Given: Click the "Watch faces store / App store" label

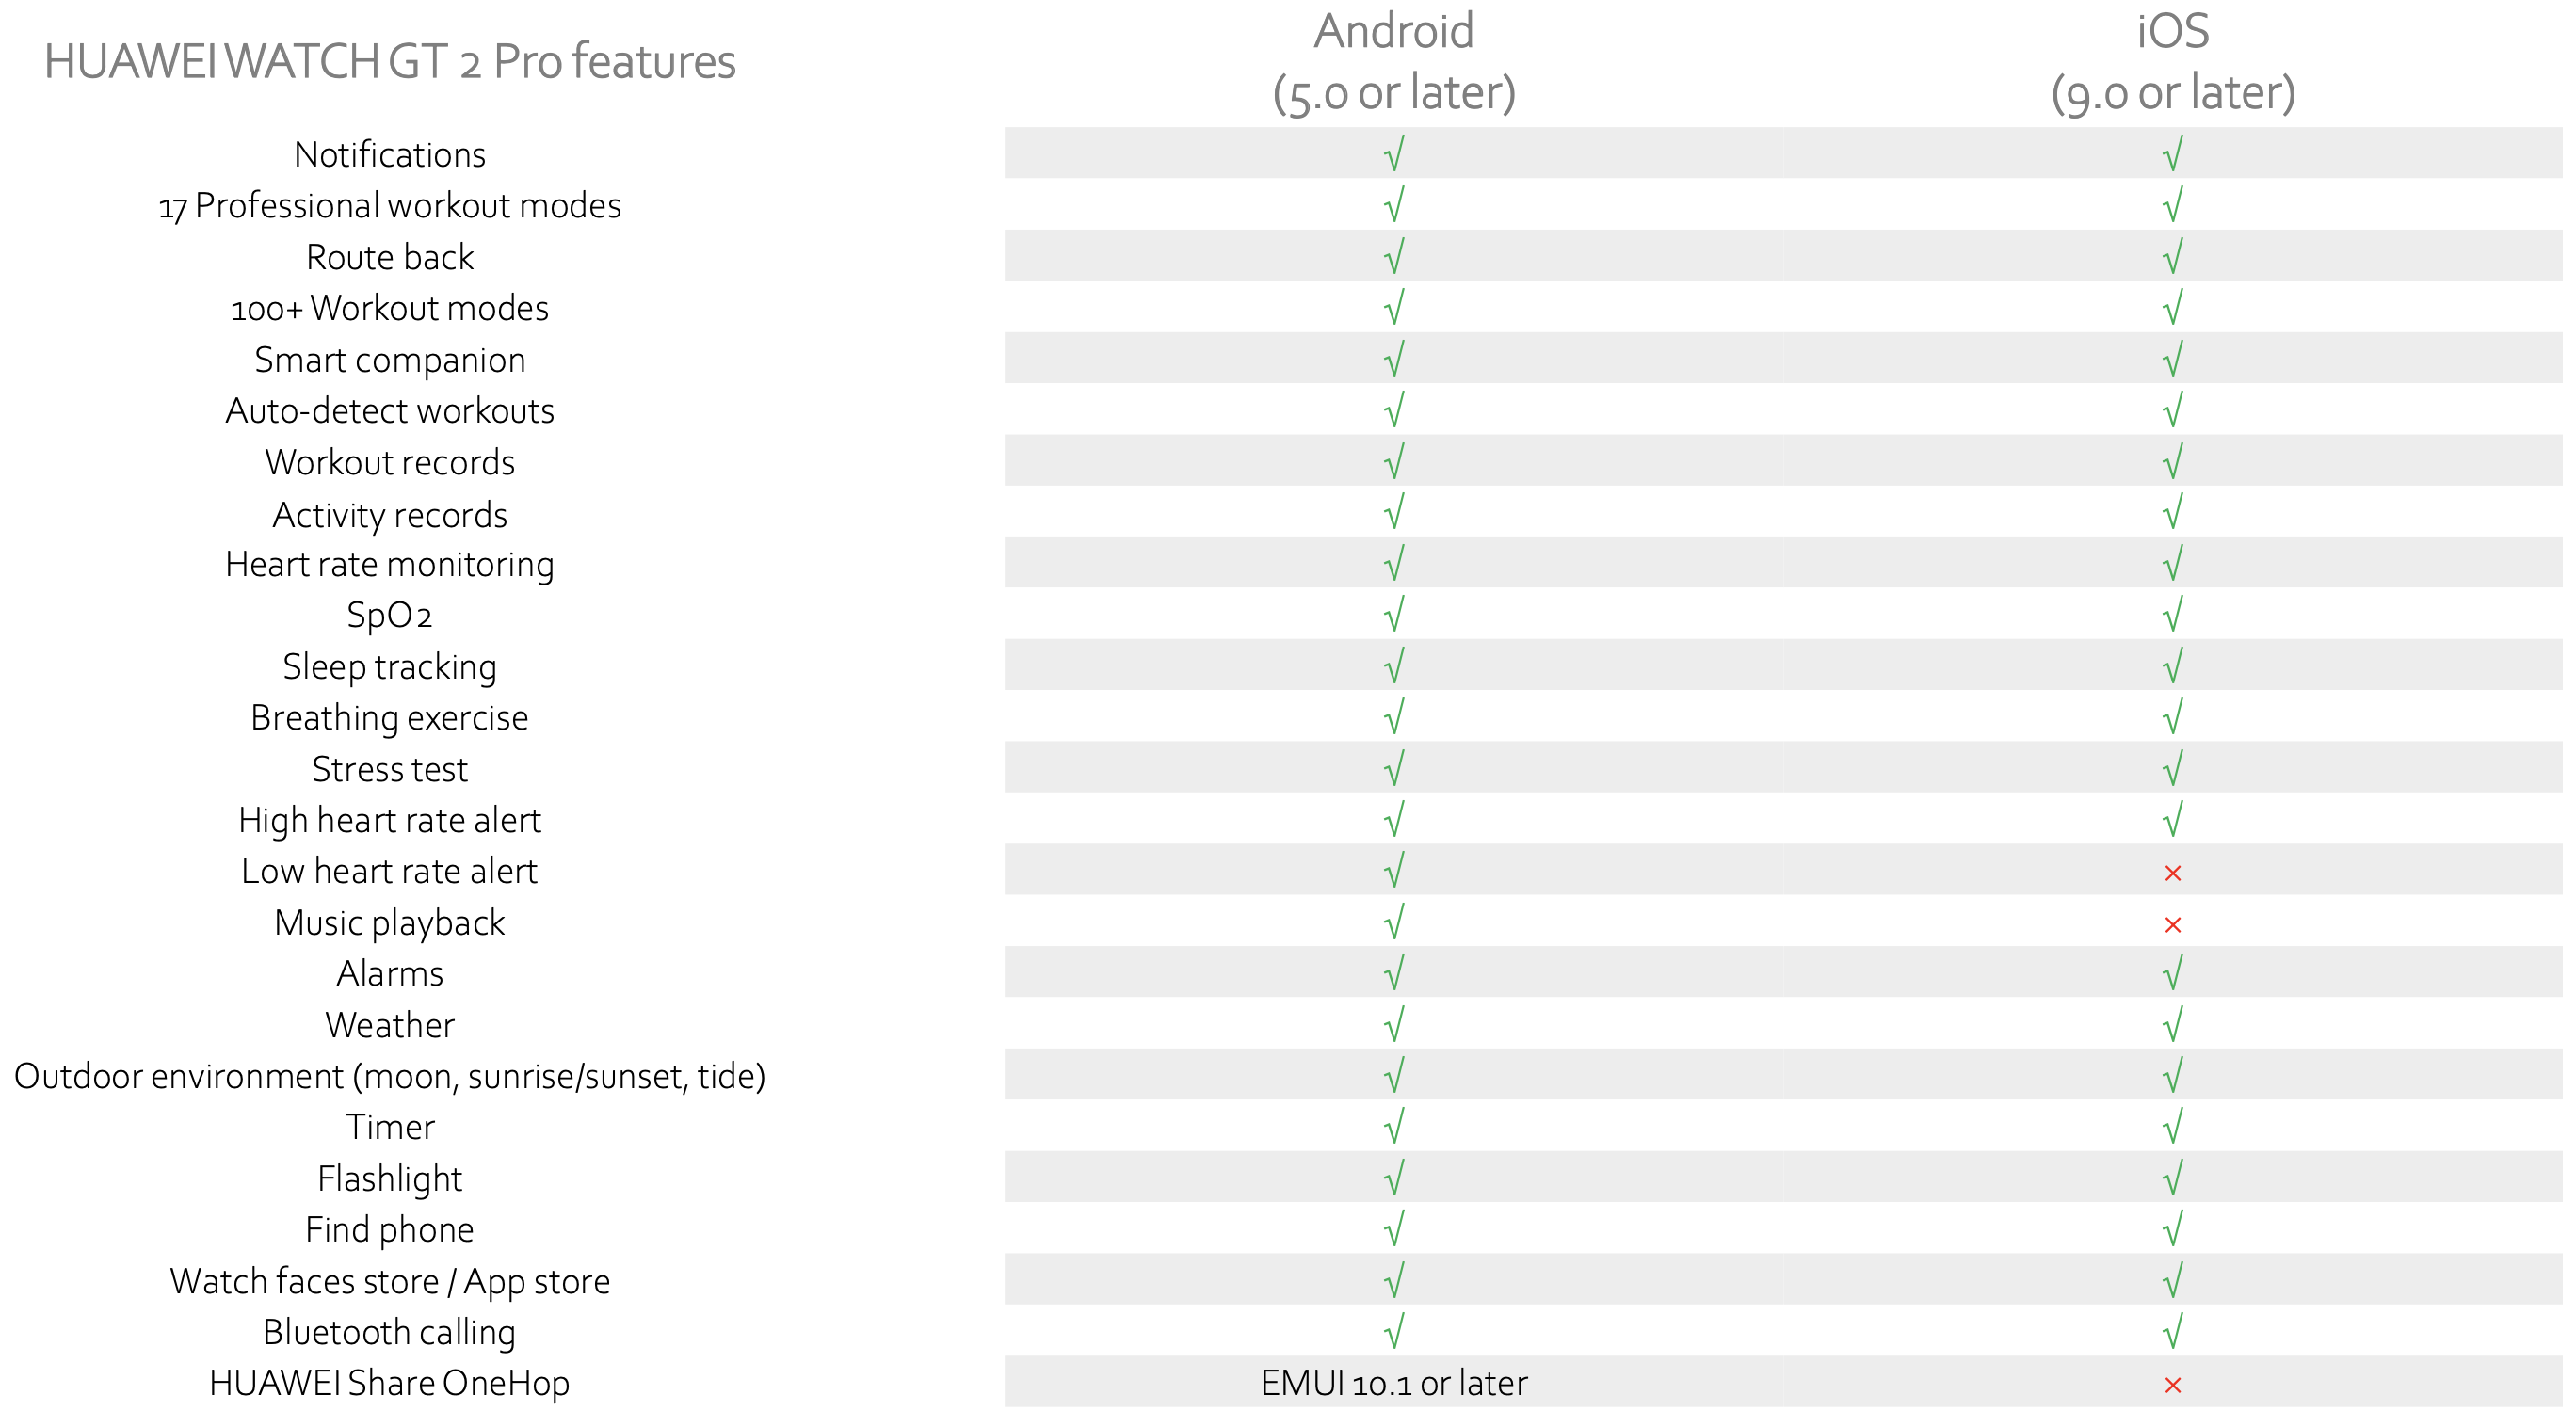Looking at the screenshot, I should click(390, 1281).
